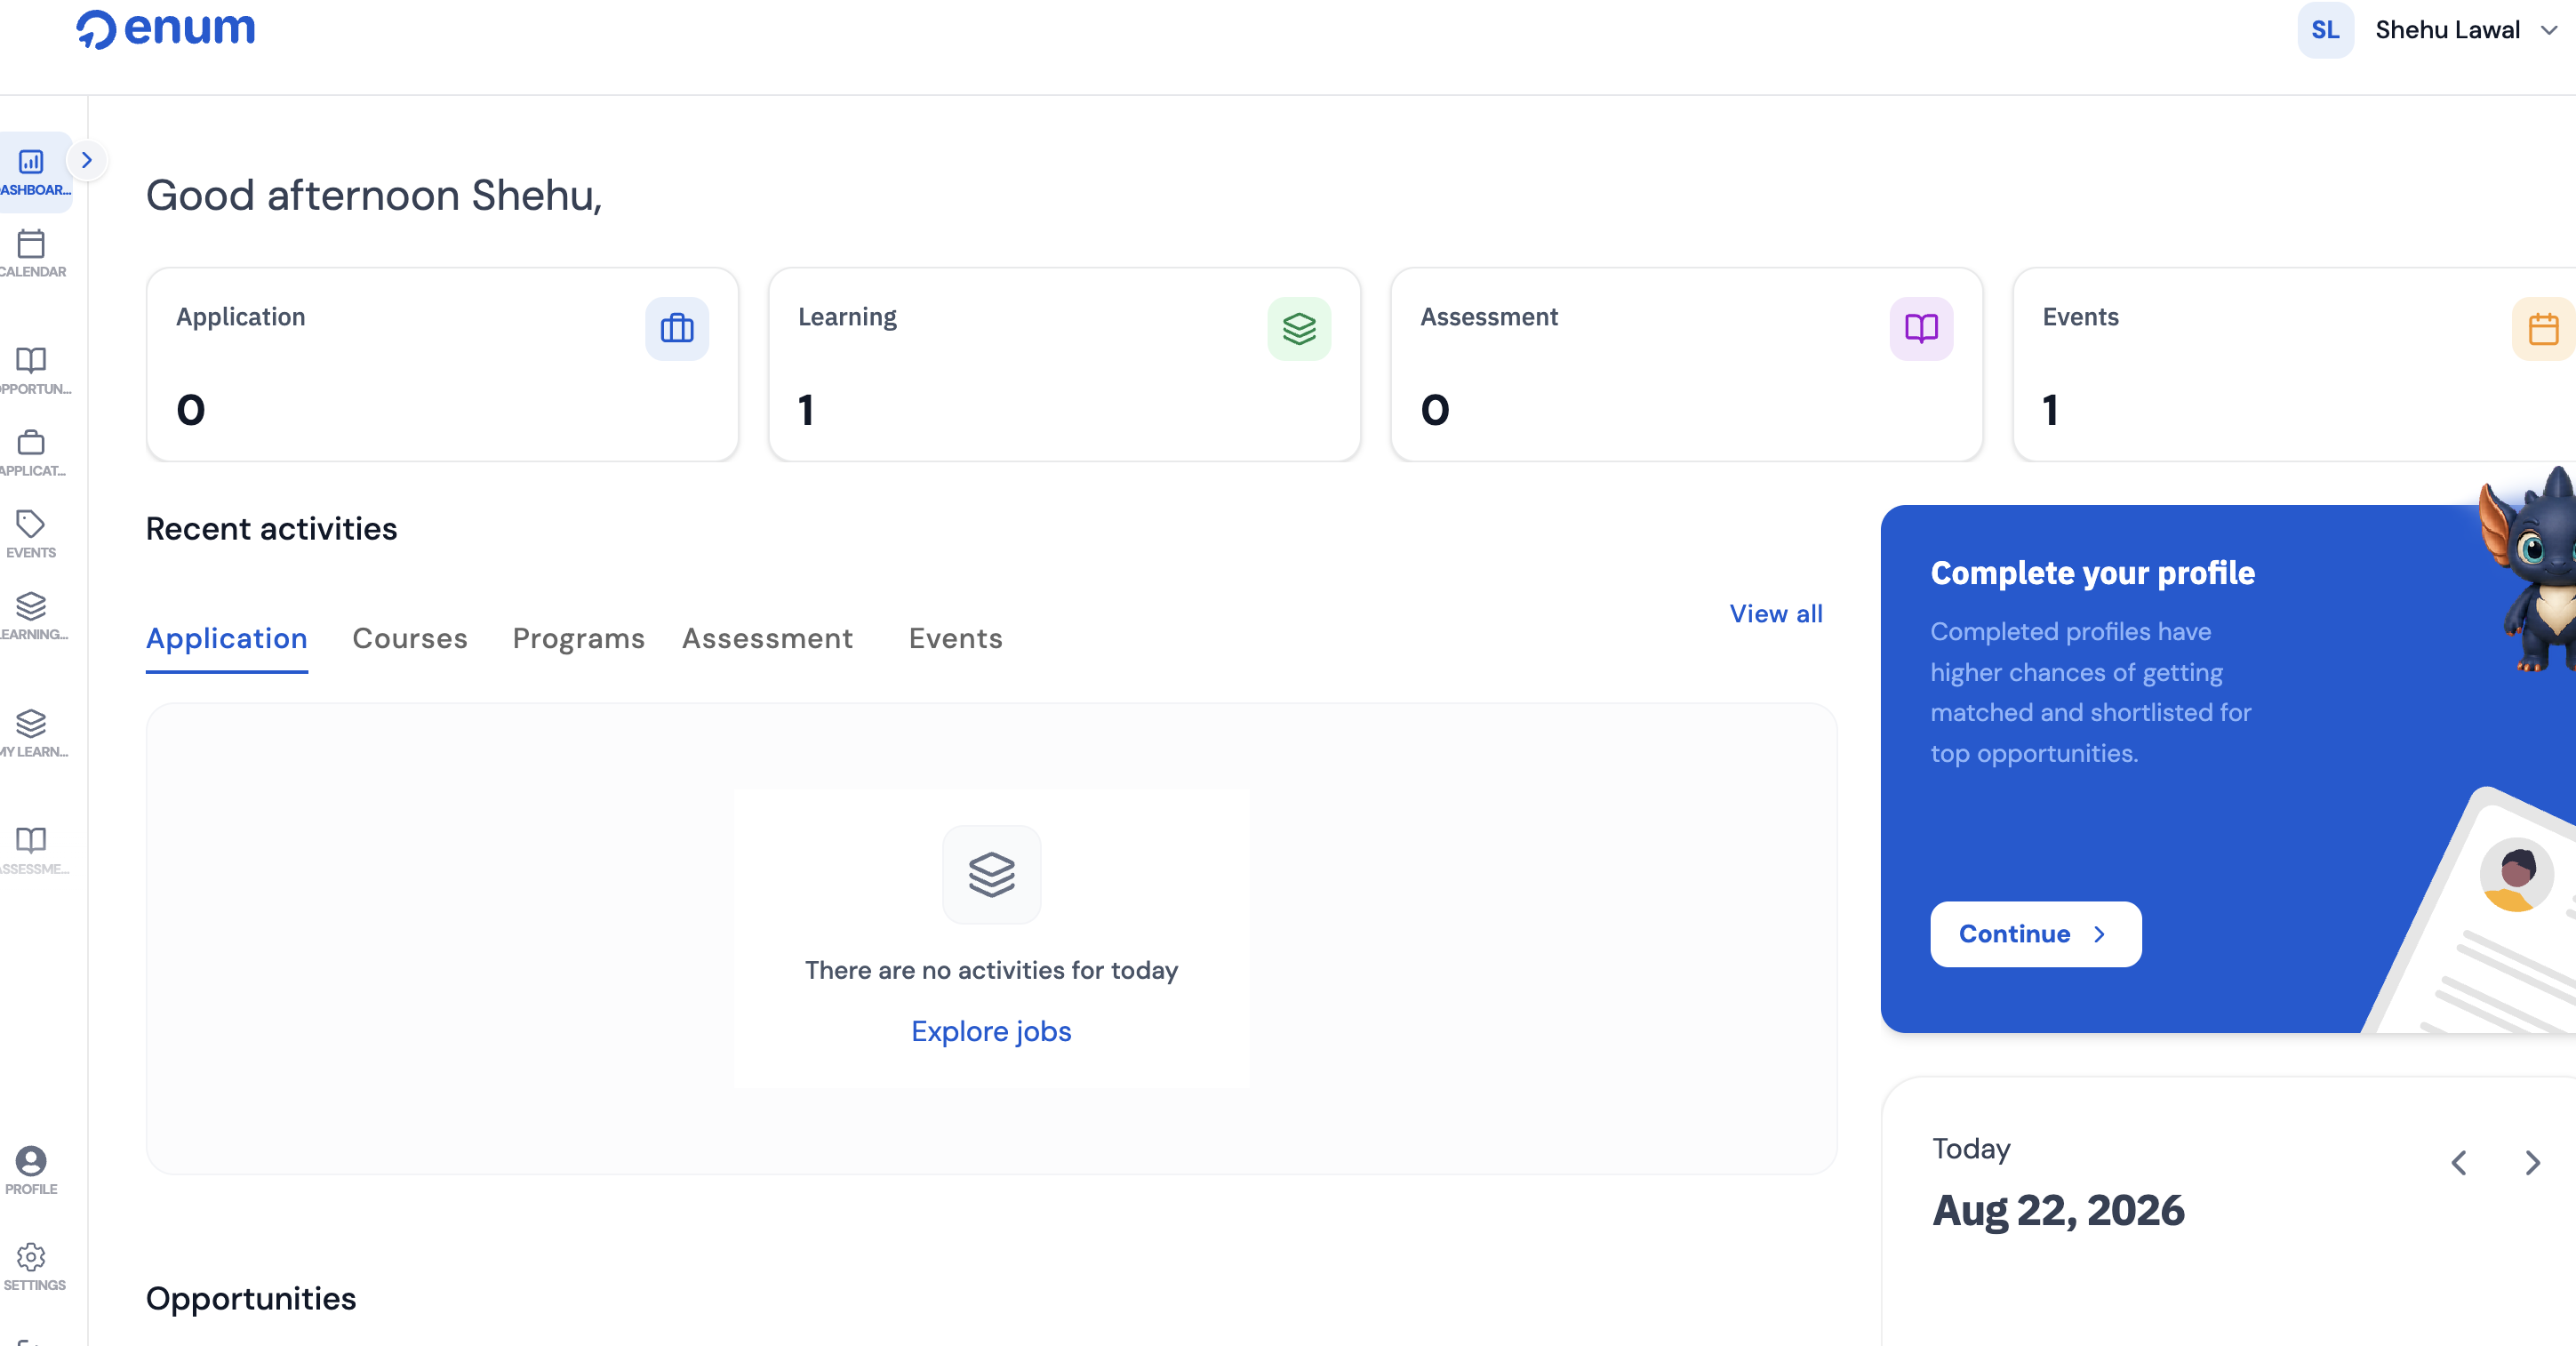This screenshot has width=2576, height=1346.
Task: Click the Good afternoon Shehu greeting
Action: pos(374,195)
